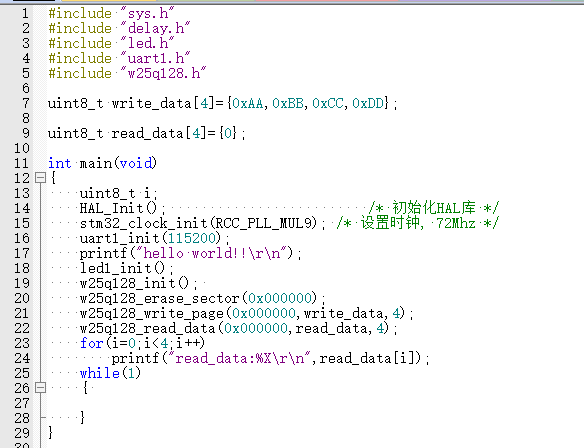Click the w25q128_write_page call

pyautogui.click(x=246, y=313)
